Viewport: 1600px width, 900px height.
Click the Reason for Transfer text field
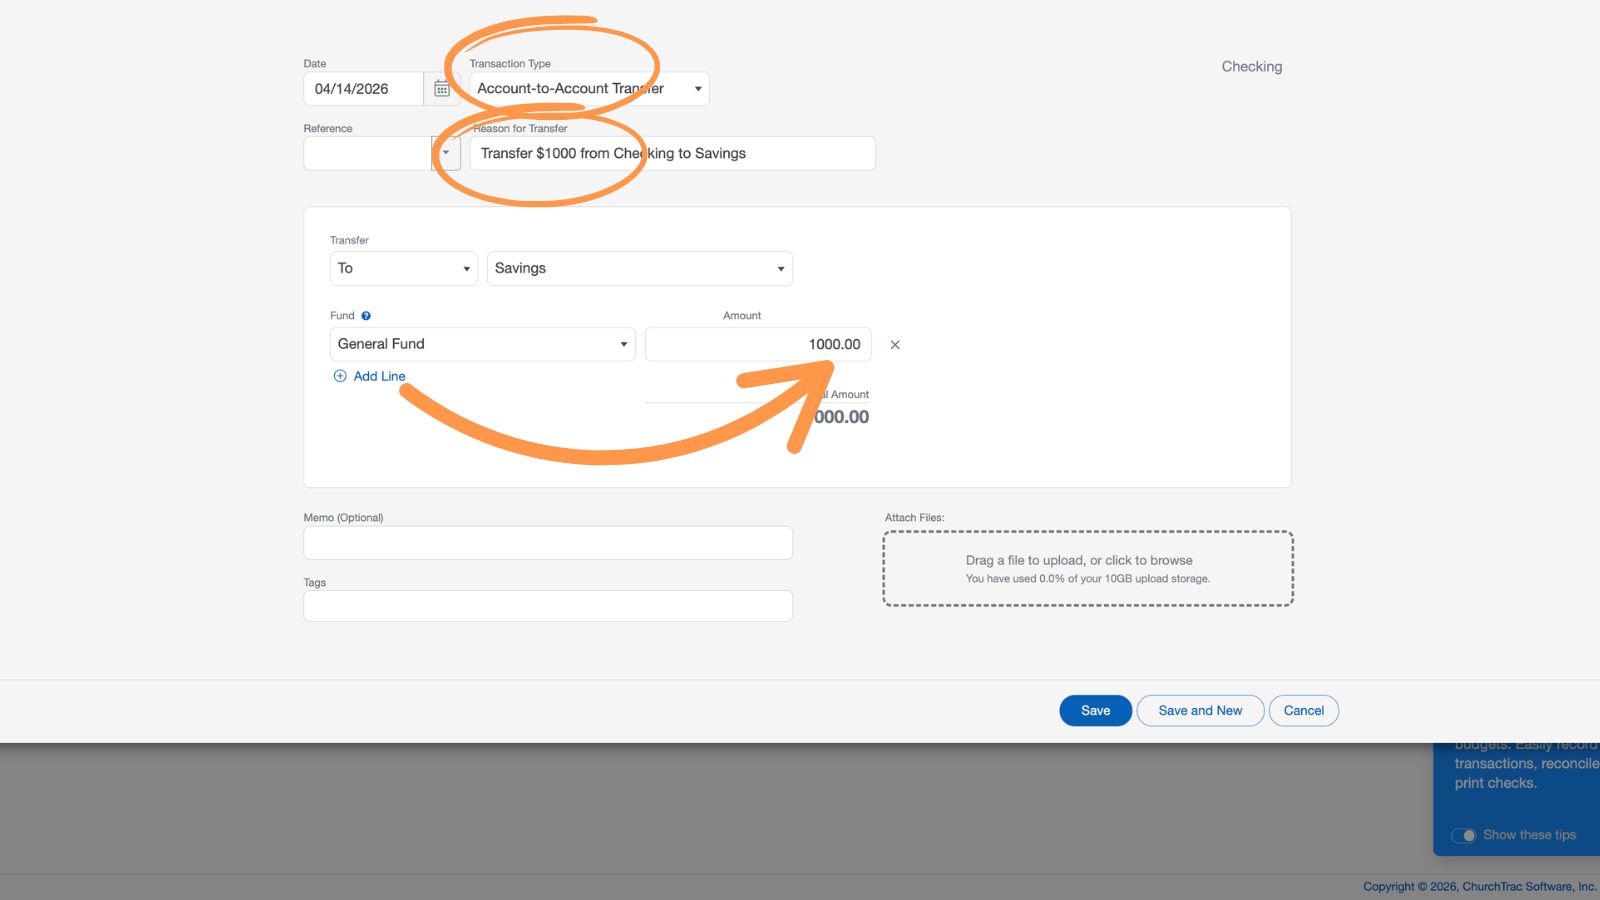tap(670, 153)
